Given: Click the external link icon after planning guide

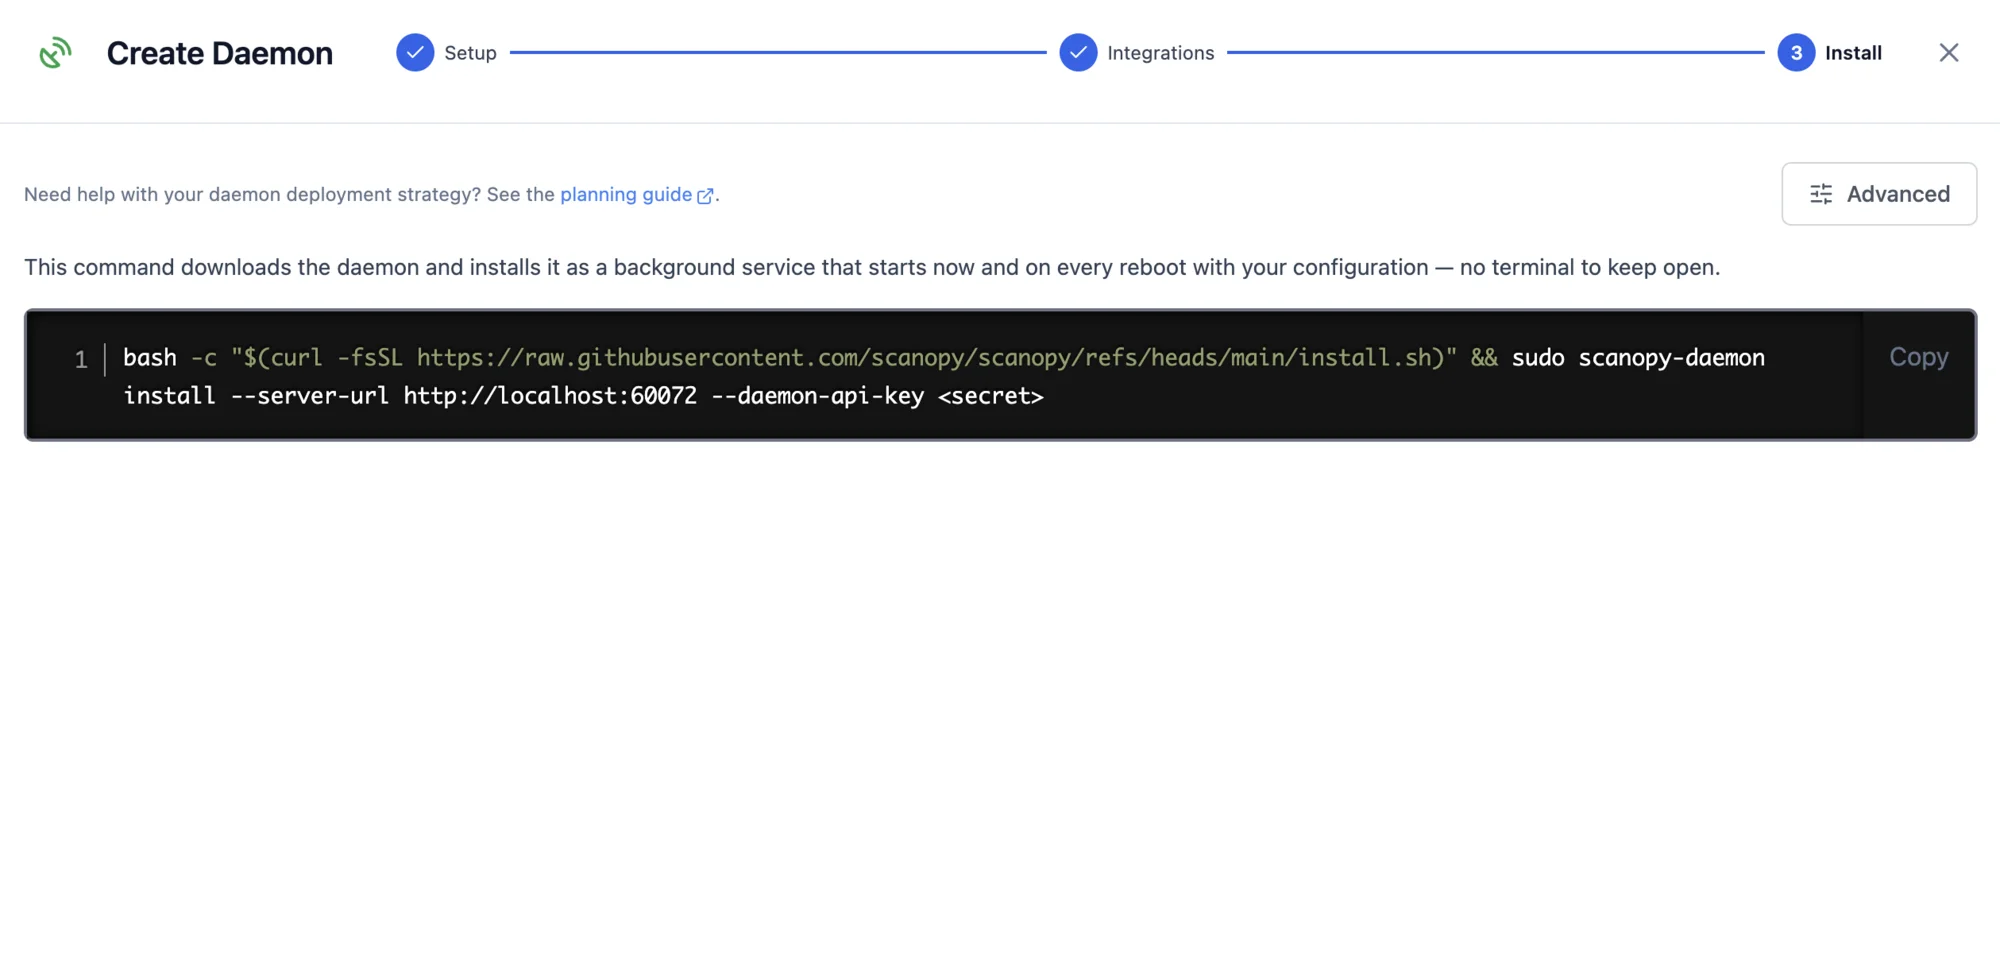Looking at the screenshot, I should click(x=705, y=196).
